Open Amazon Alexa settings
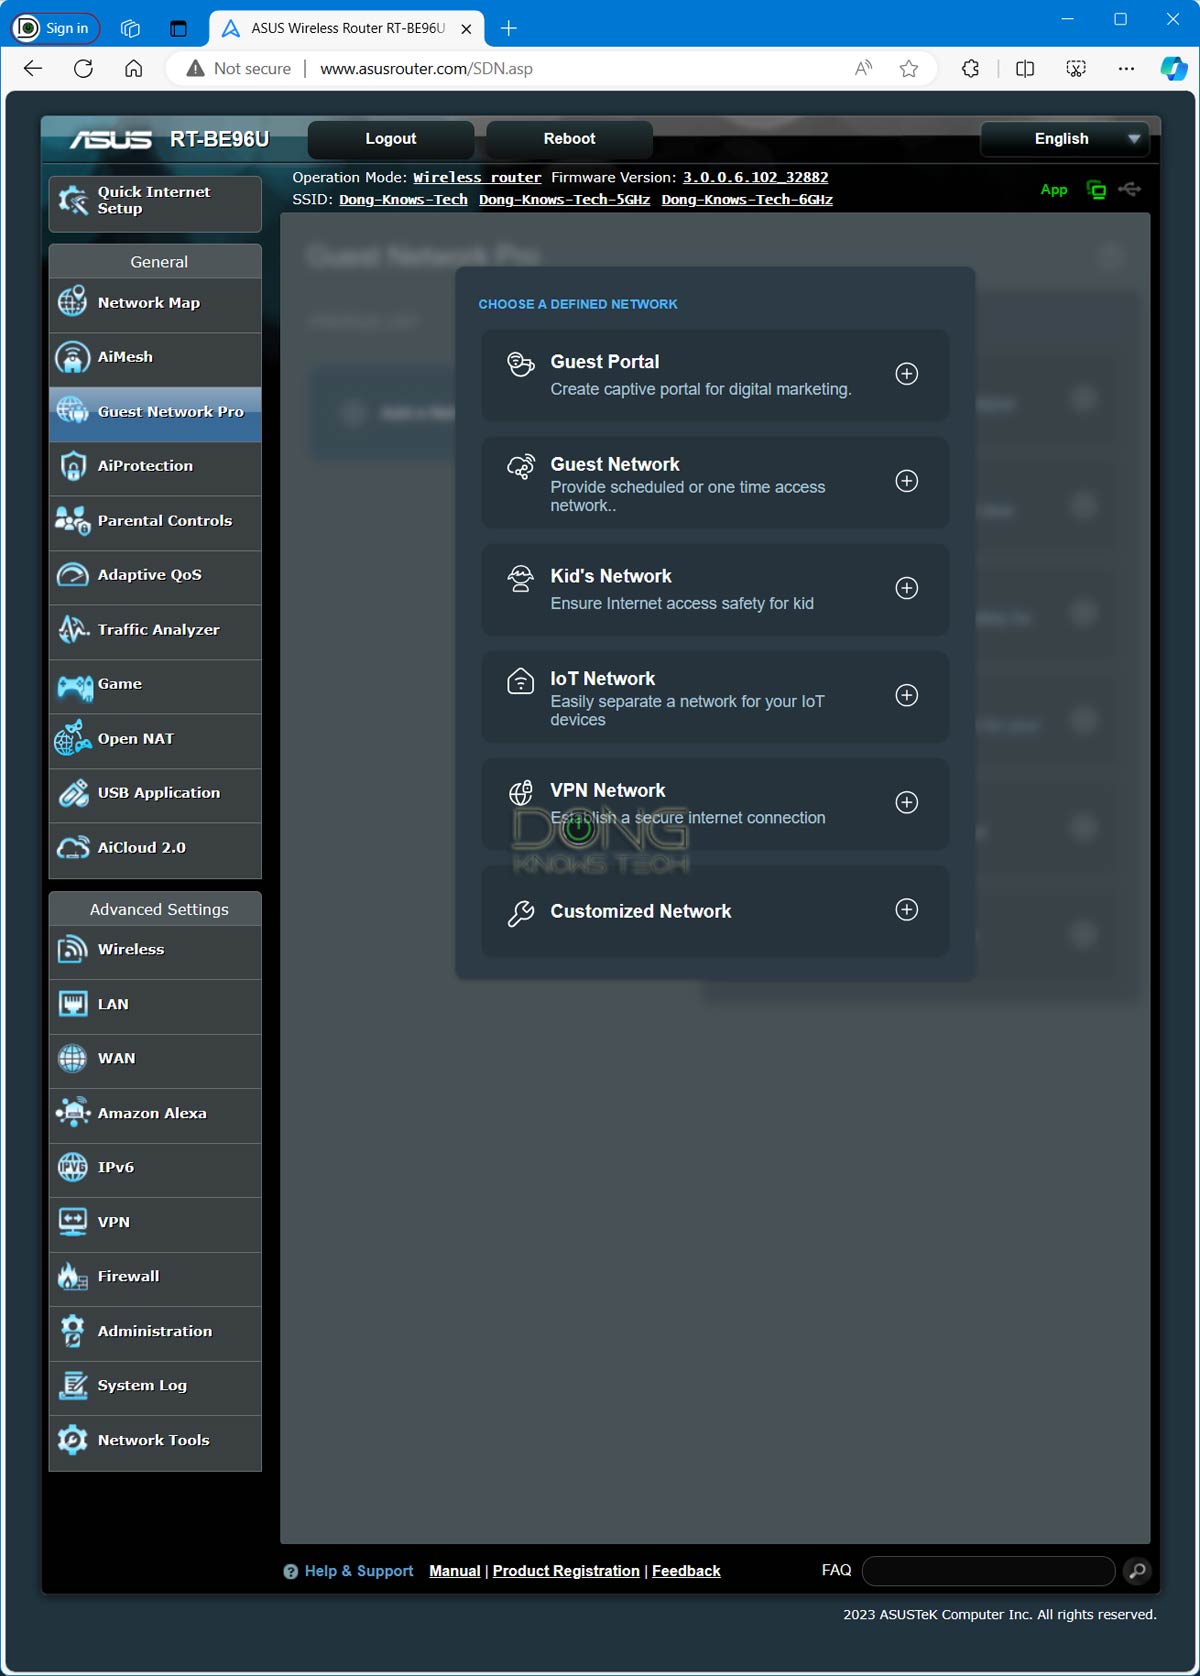 [x=155, y=1114]
